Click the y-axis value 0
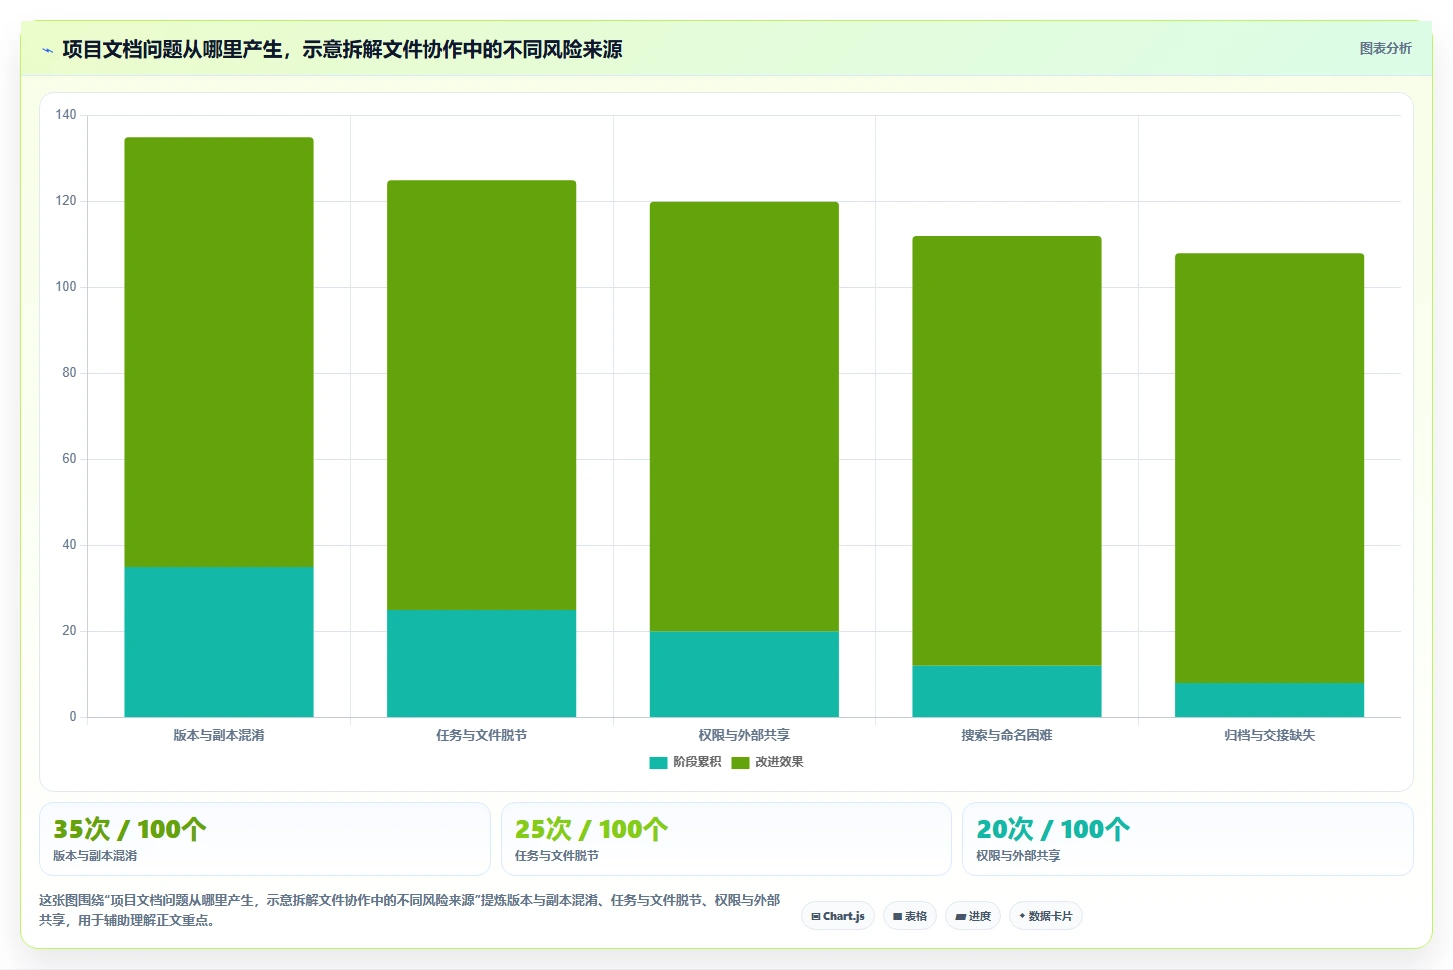The height and width of the screenshot is (970, 1453). pos(73,717)
